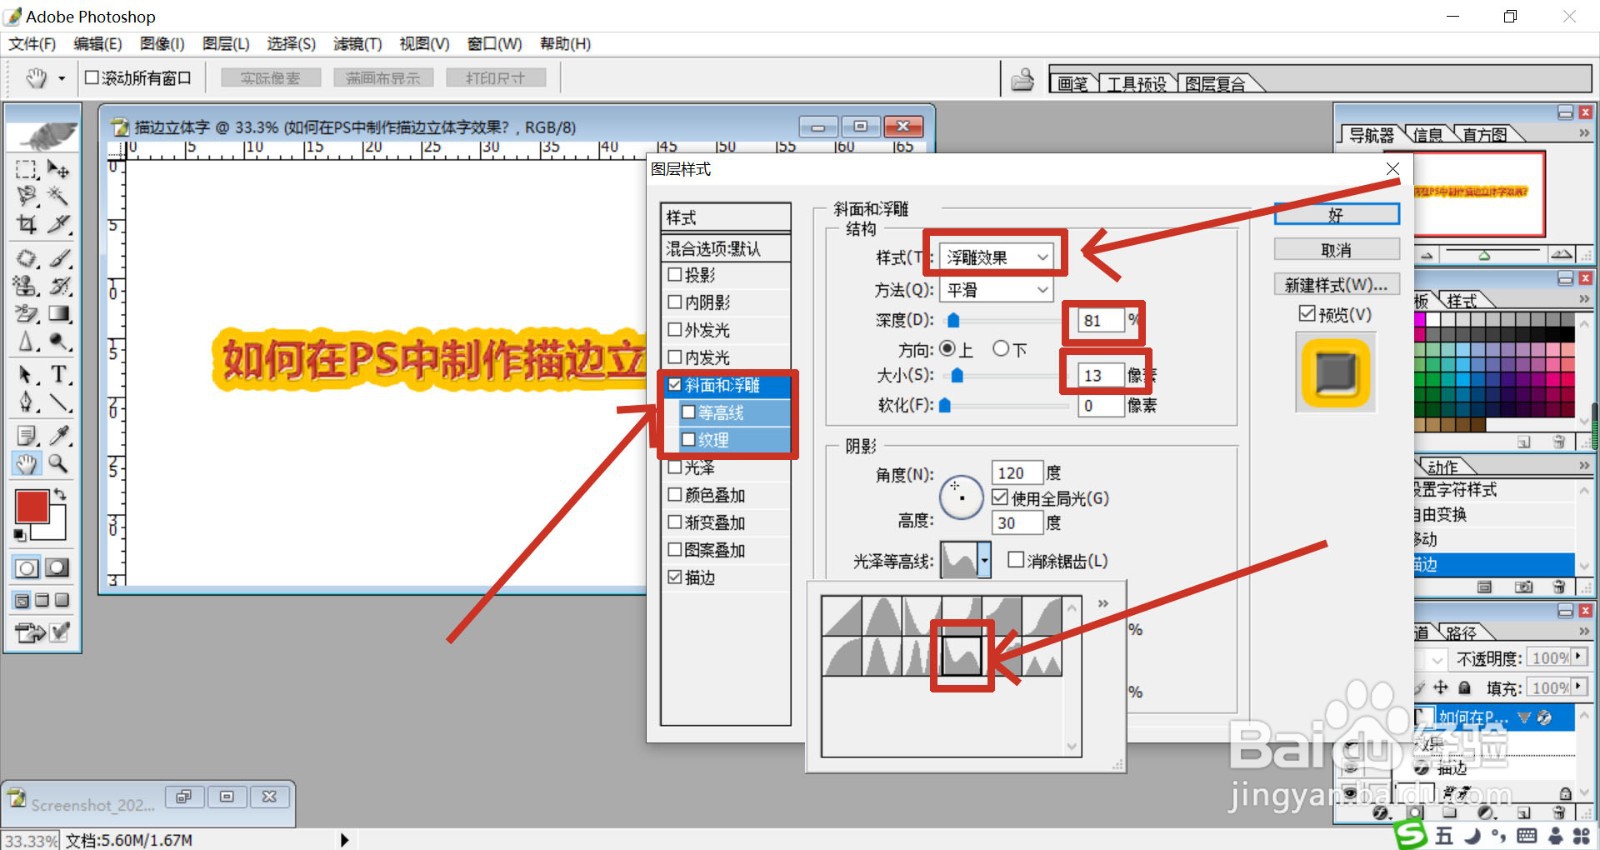Open the 方法(Q) 平滑 dropdown
The image size is (1600, 850).
(x=996, y=289)
